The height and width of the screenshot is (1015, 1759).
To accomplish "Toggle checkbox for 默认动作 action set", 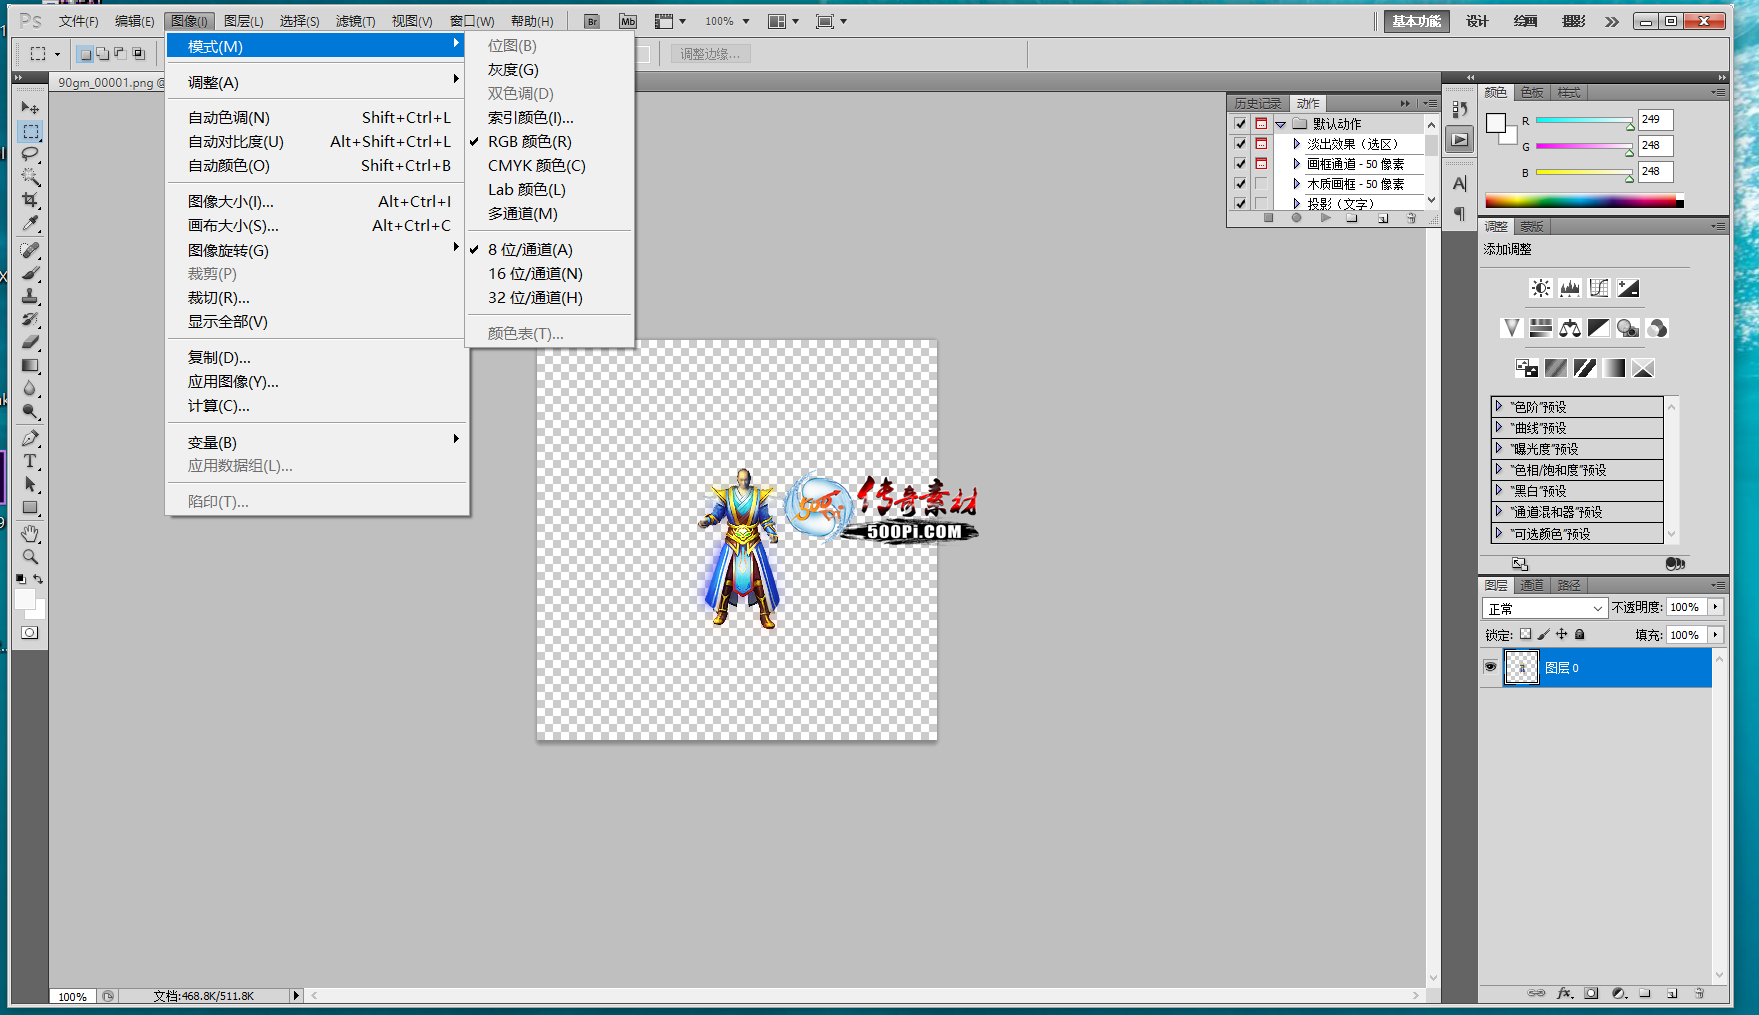I will (x=1240, y=124).
